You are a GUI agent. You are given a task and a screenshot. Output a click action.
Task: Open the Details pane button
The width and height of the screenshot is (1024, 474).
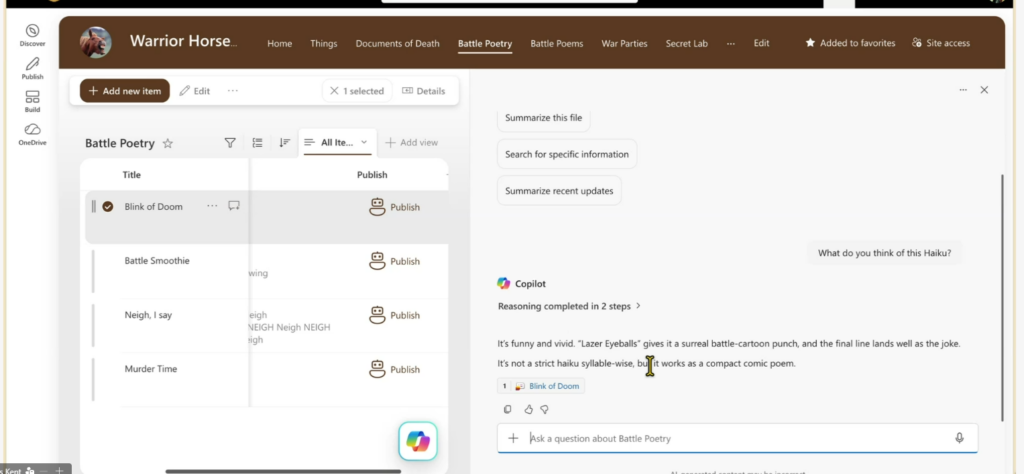[x=423, y=91]
